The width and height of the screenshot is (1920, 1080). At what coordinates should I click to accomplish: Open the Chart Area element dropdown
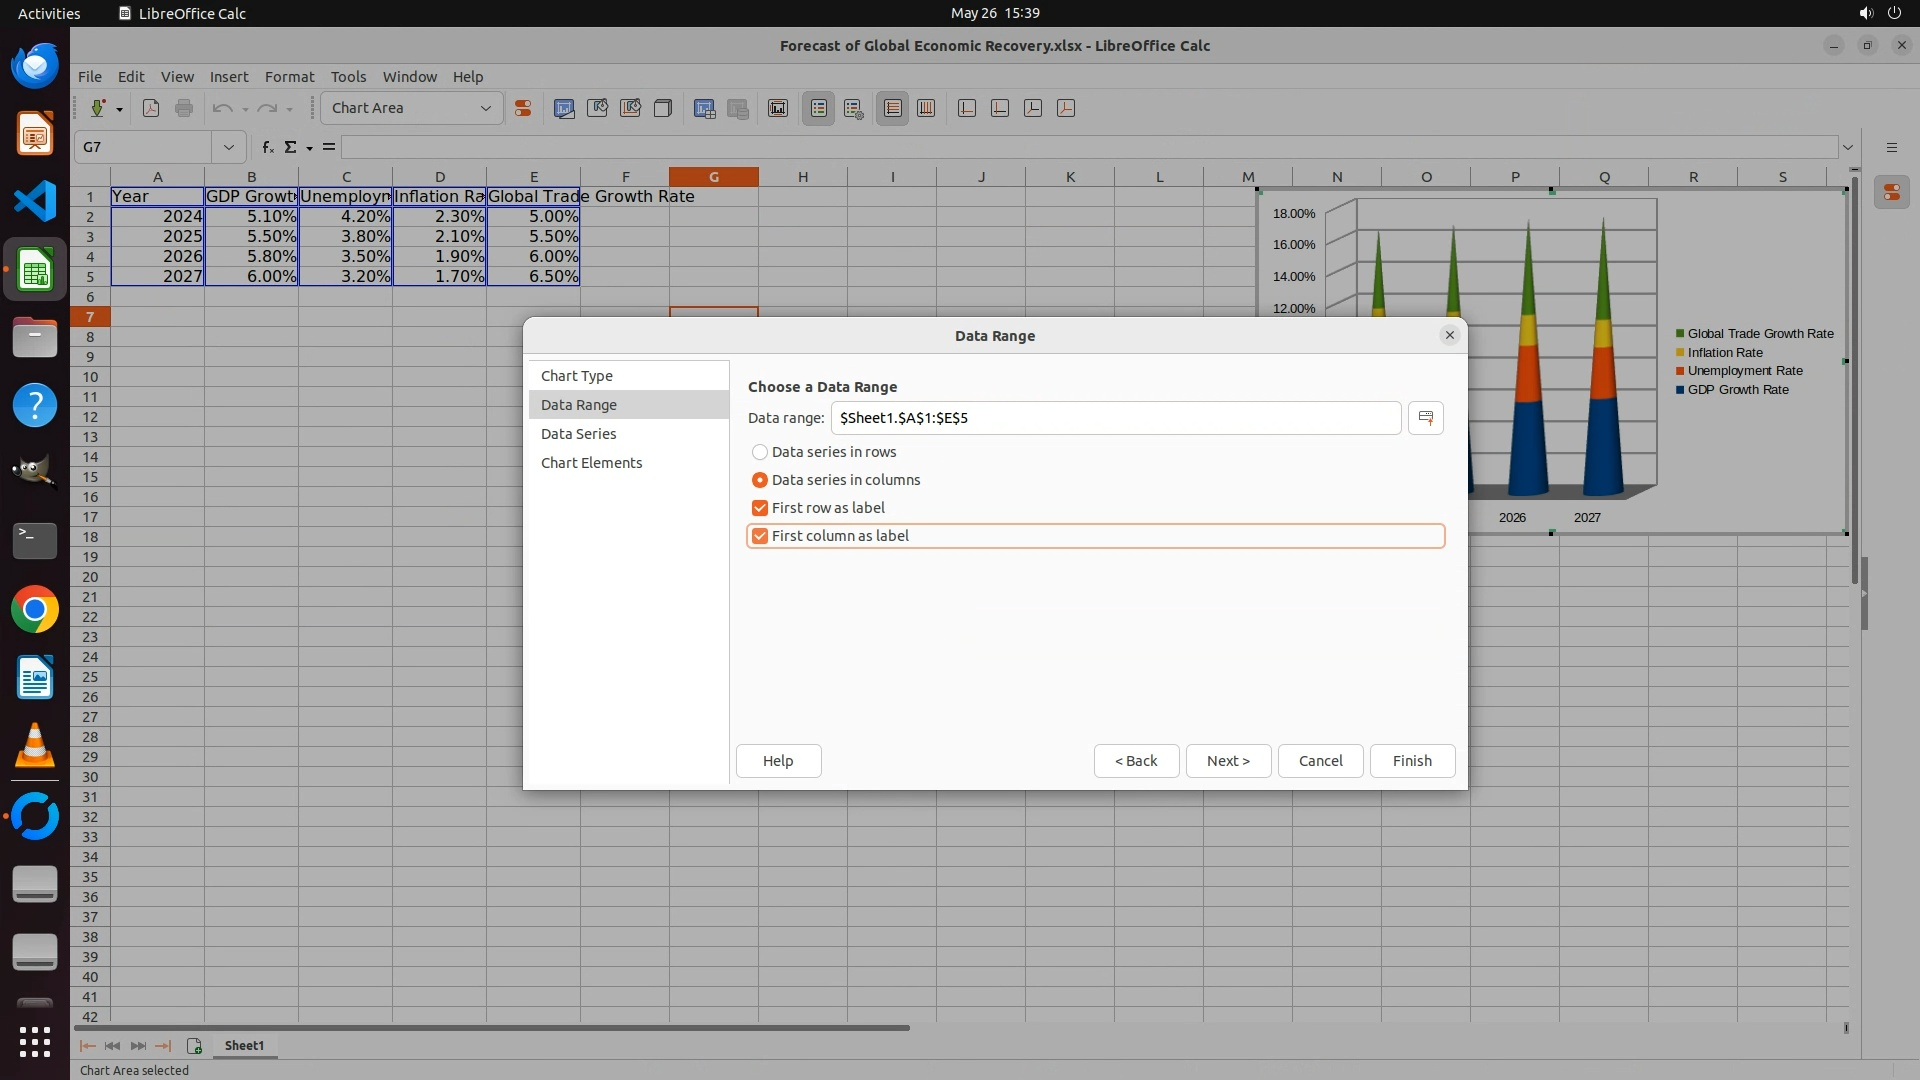click(x=485, y=108)
